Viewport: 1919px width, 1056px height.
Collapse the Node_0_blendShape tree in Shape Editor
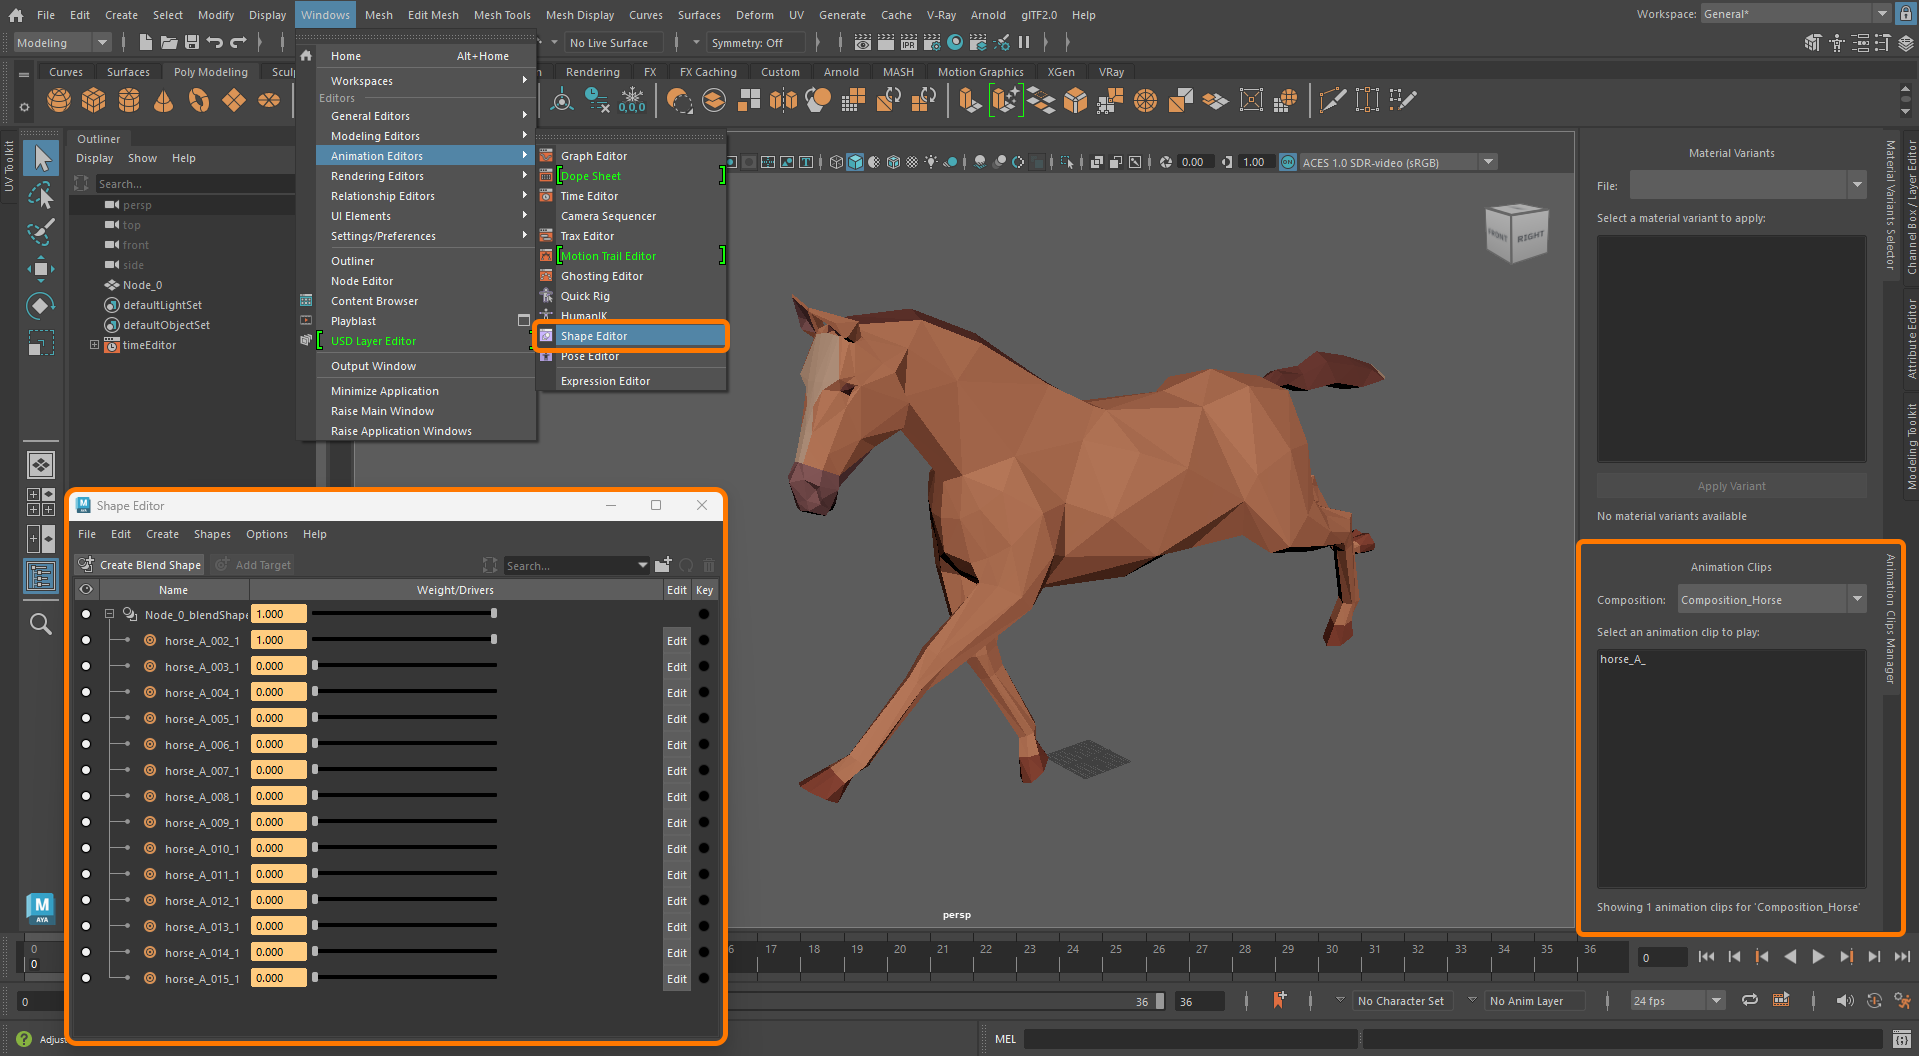click(x=109, y=613)
